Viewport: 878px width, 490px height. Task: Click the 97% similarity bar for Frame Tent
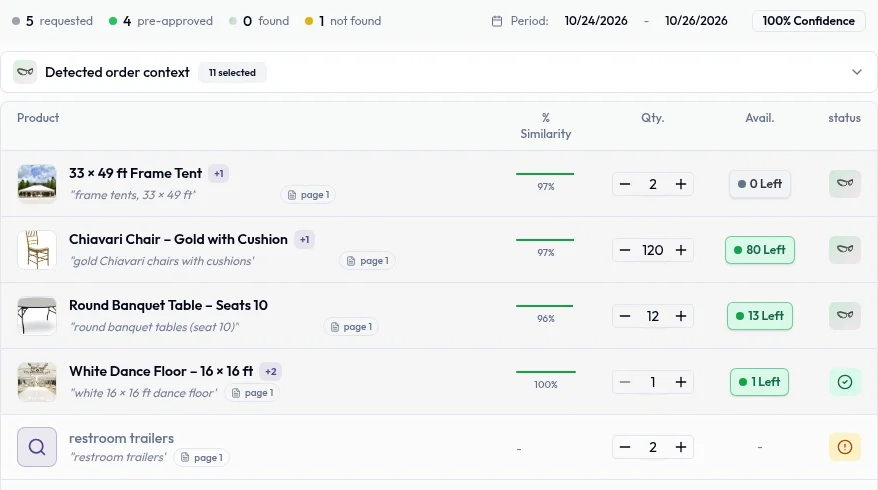tap(545, 174)
